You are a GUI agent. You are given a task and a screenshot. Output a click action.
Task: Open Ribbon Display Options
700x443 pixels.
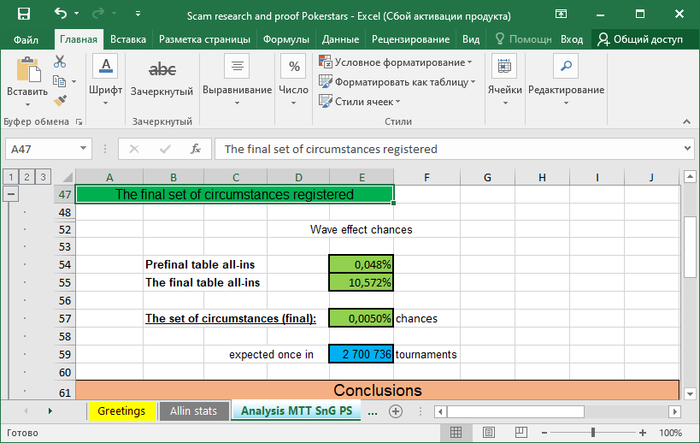pyautogui.click(x=561, y=14)
